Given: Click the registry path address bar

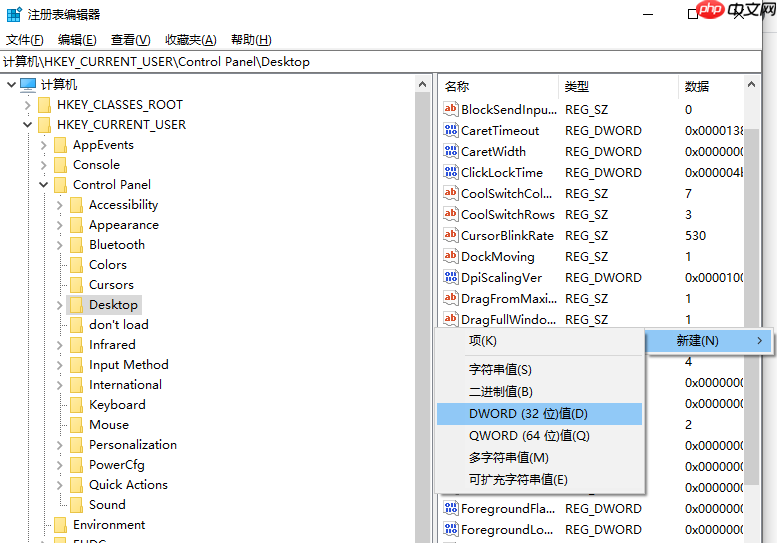Looking at the screenshot, I should pyautogui.click(x=381, y=61).
